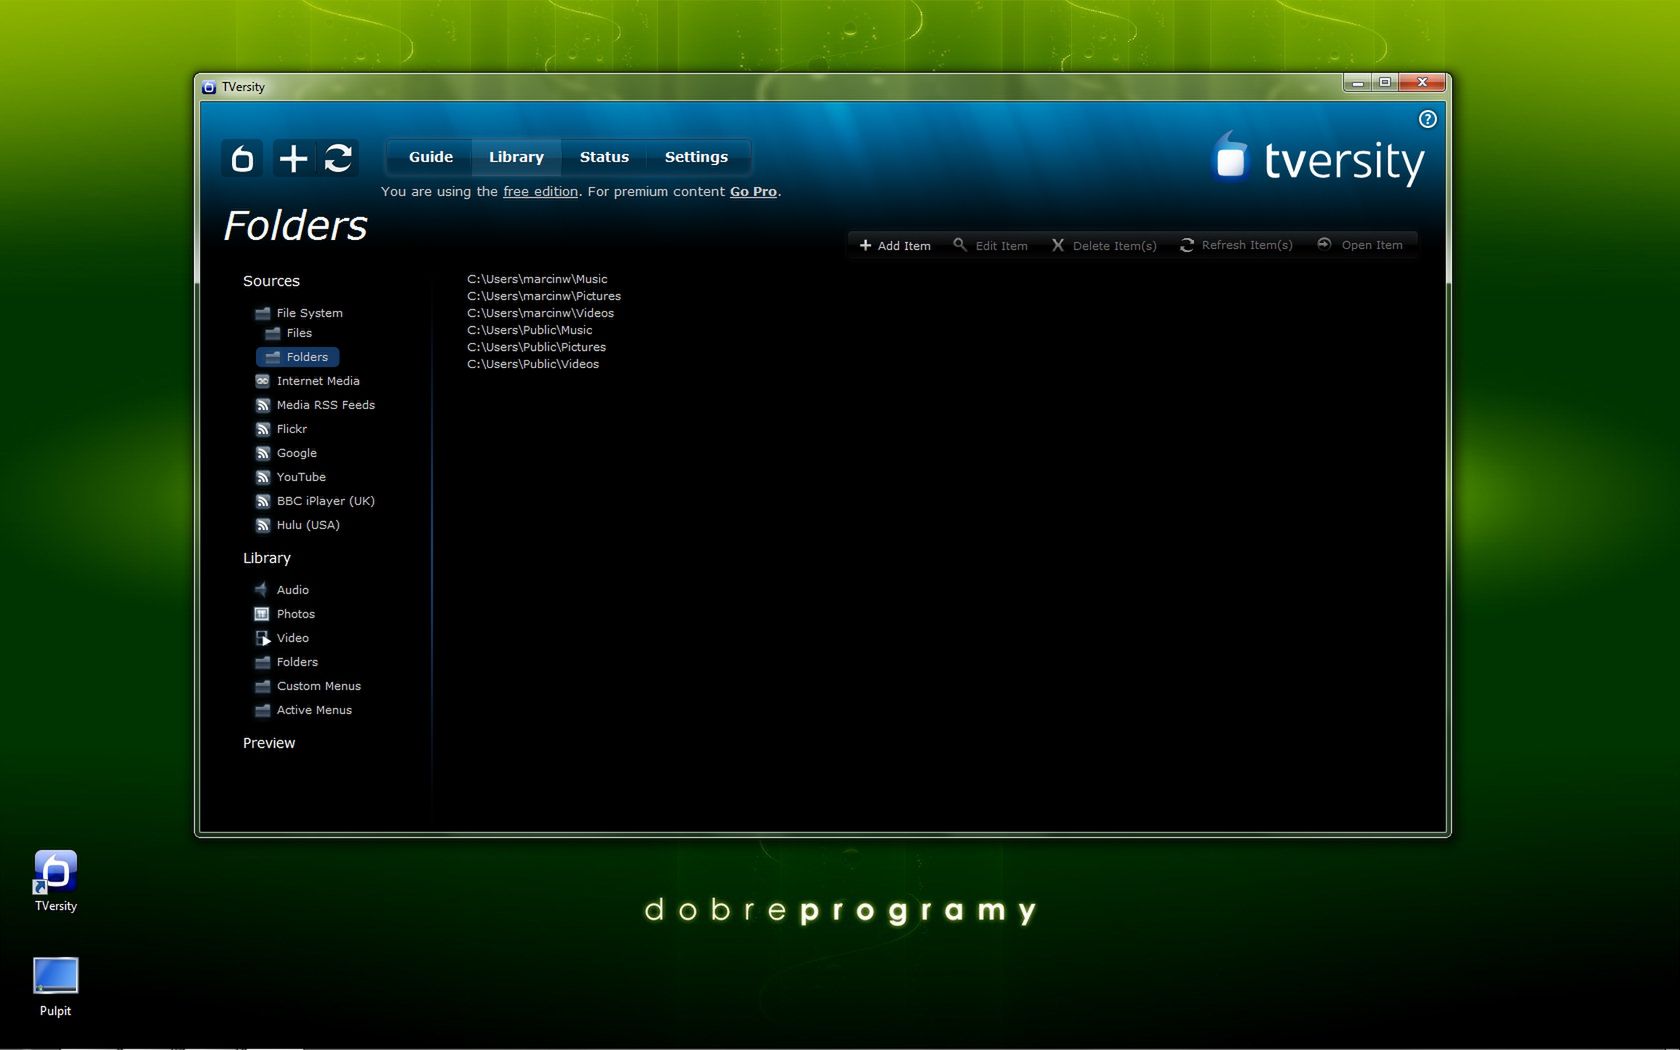Click the refresh arrows icon in toolbar
The height and width of the screenshot is (1050, 1680).
pos(338,158)
